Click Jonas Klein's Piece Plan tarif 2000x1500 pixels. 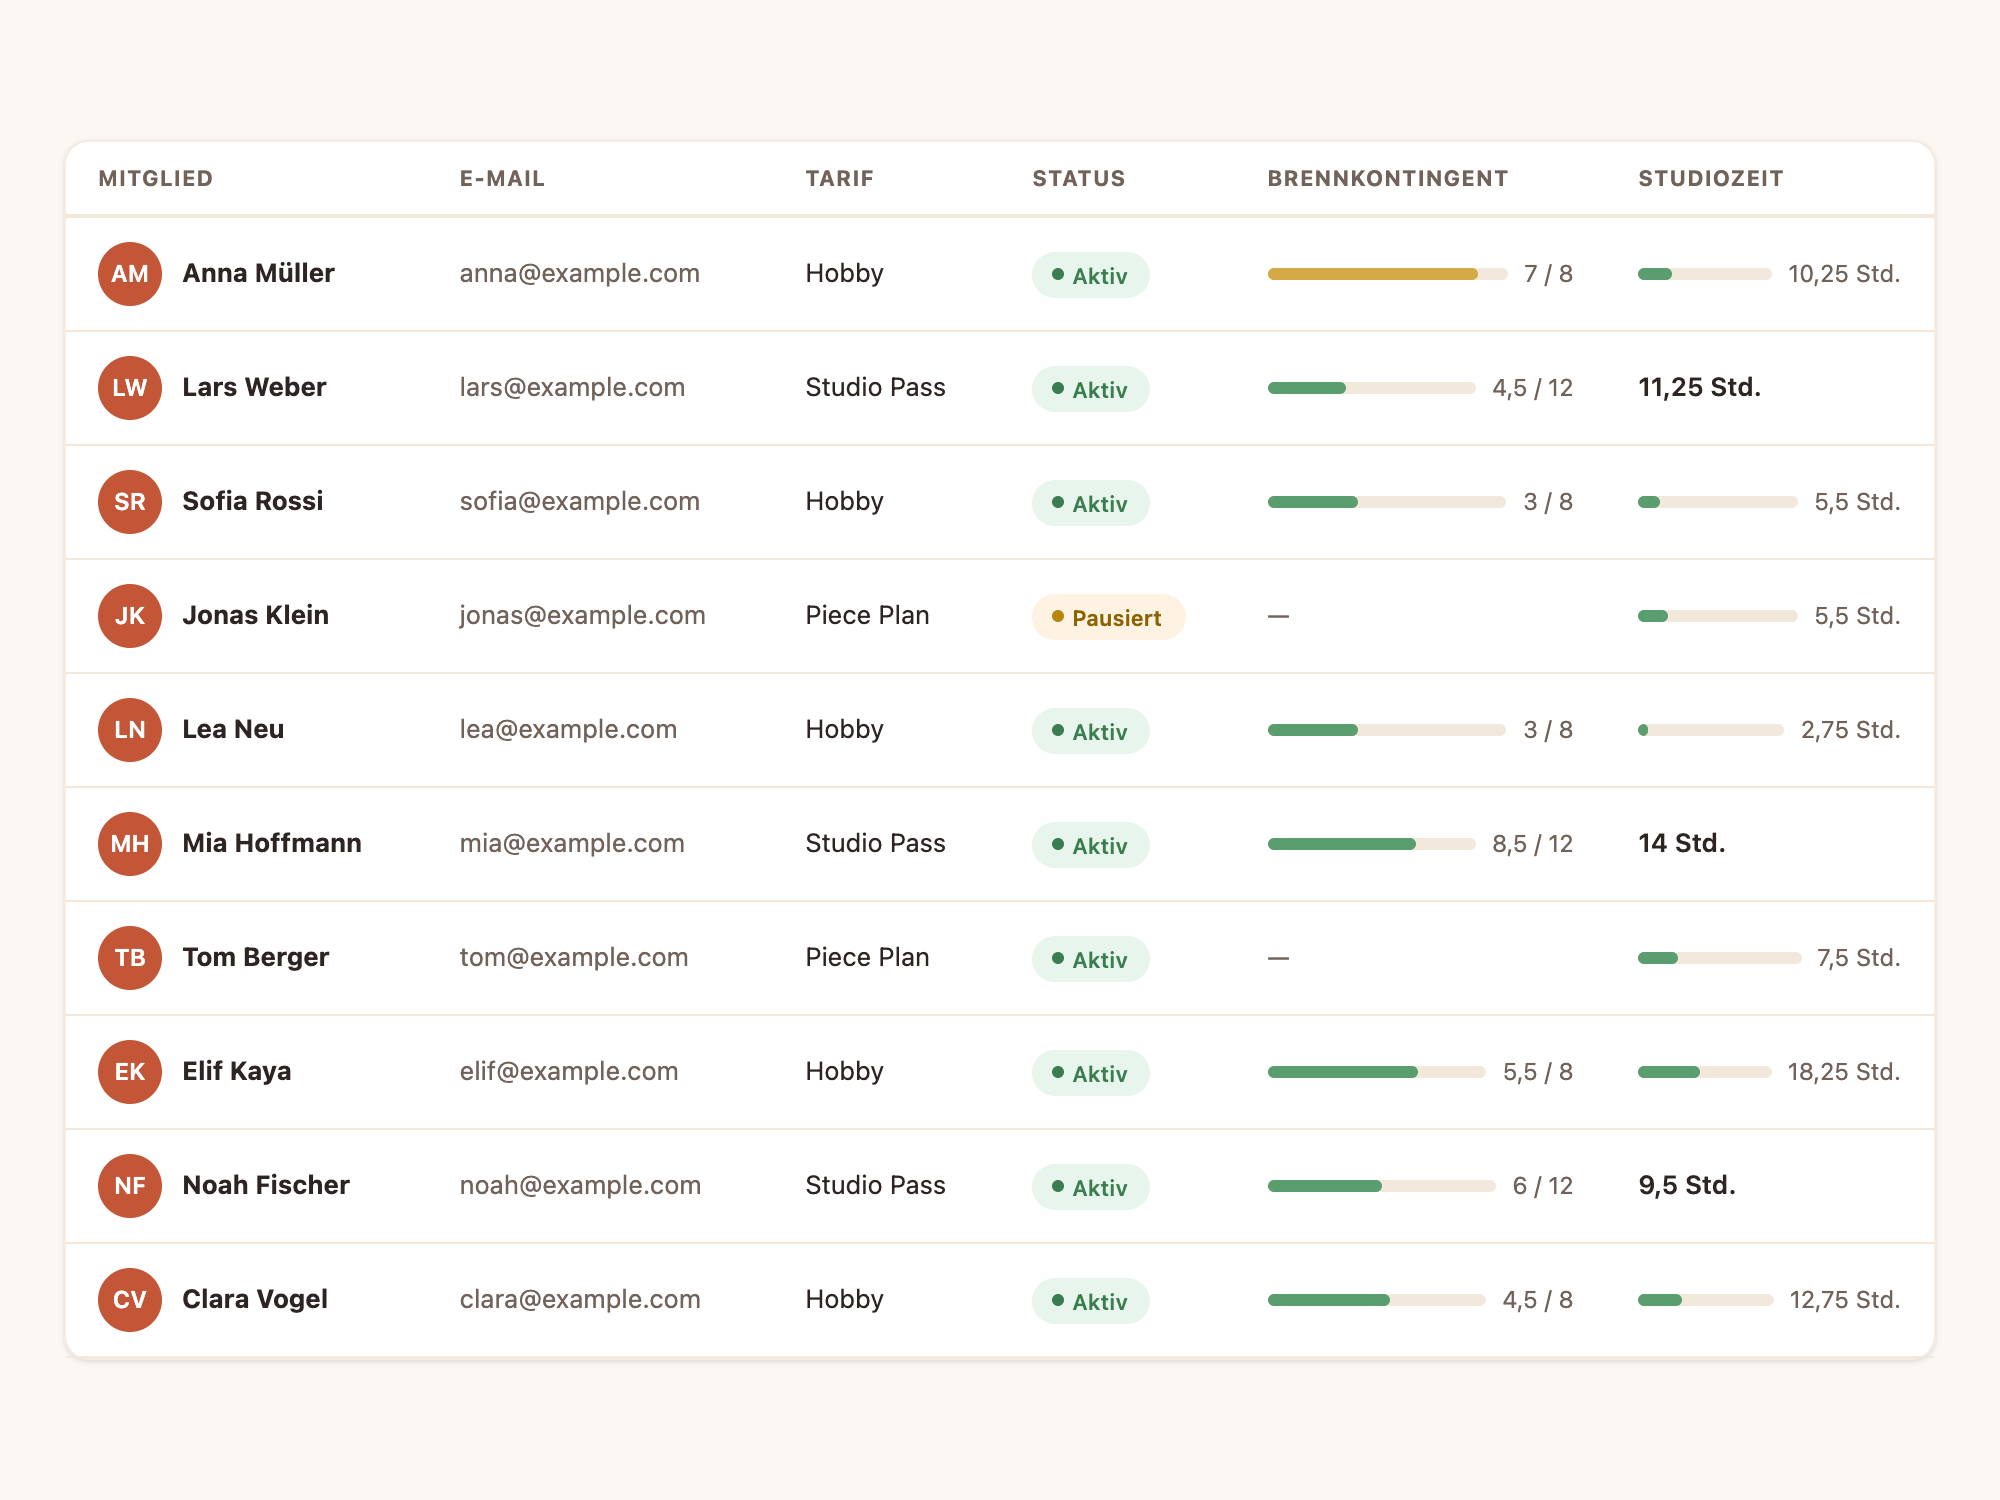click(x=867, y=616)
